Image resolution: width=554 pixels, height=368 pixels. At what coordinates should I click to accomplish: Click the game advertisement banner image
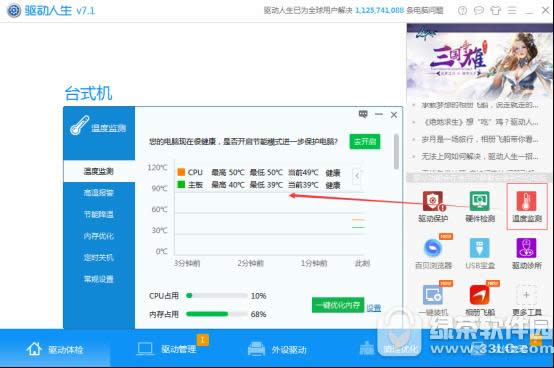click(480, 63)
